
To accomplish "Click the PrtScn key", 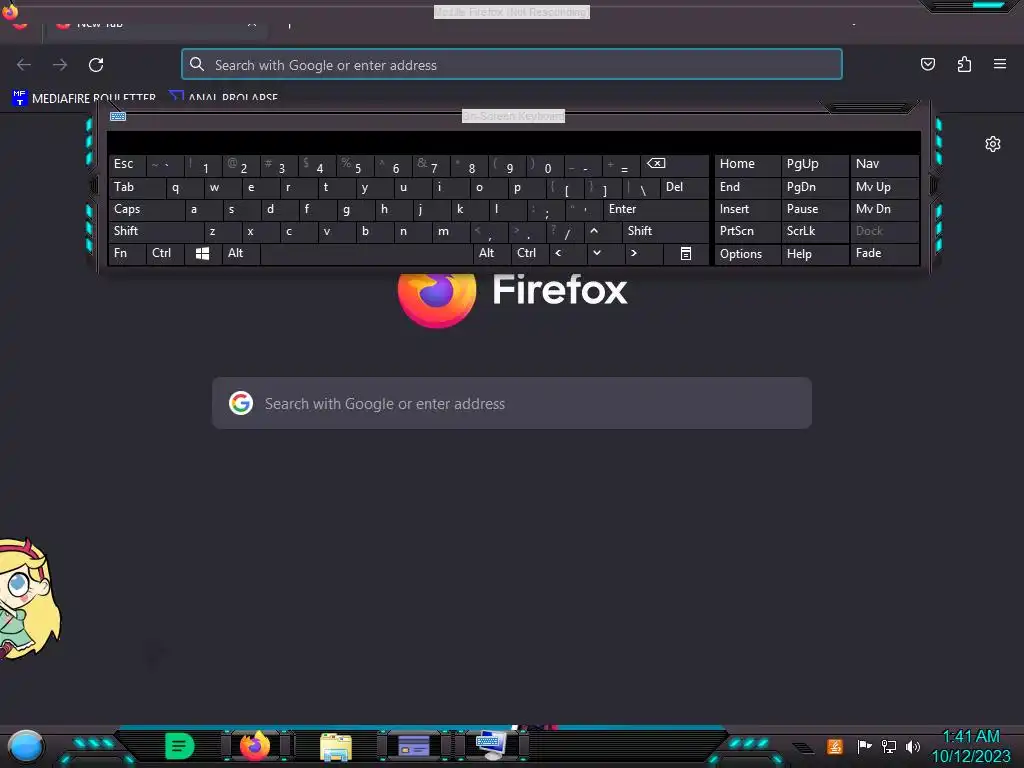I will [747, 231].
